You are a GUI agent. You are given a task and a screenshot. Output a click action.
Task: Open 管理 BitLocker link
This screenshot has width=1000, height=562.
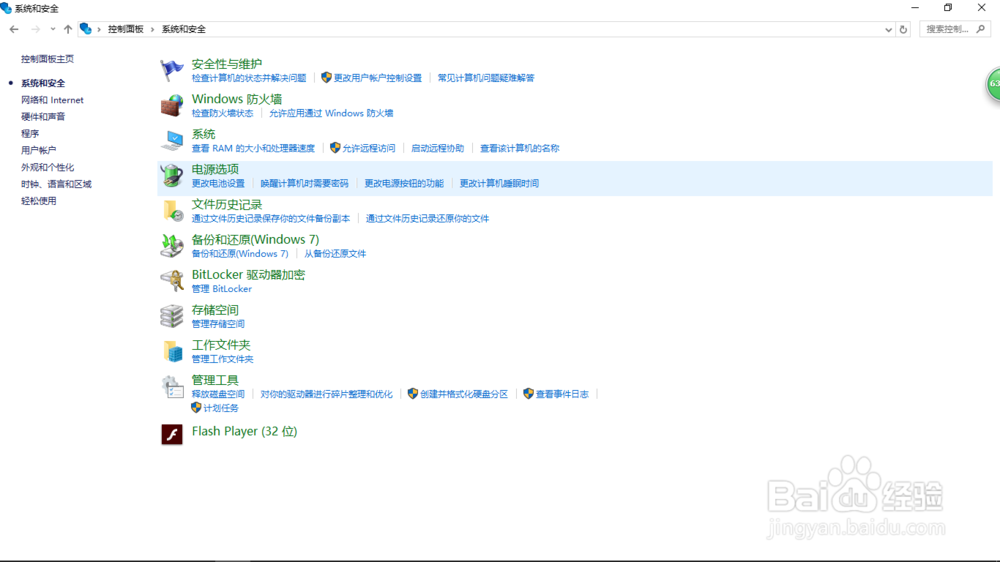click(221, 288)
